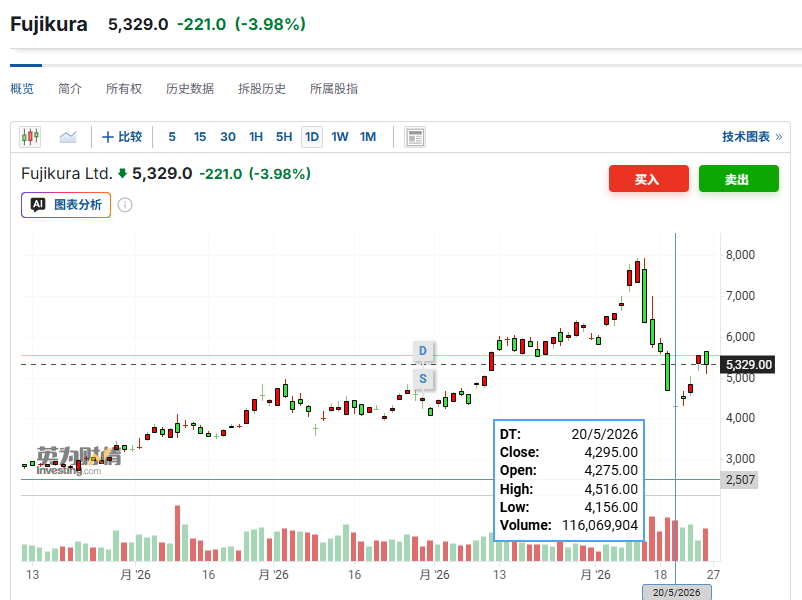The height and width of the screenshot is (600, 802).
Task: Open the 所有权 ownership tab
Action: coord(124,88)
